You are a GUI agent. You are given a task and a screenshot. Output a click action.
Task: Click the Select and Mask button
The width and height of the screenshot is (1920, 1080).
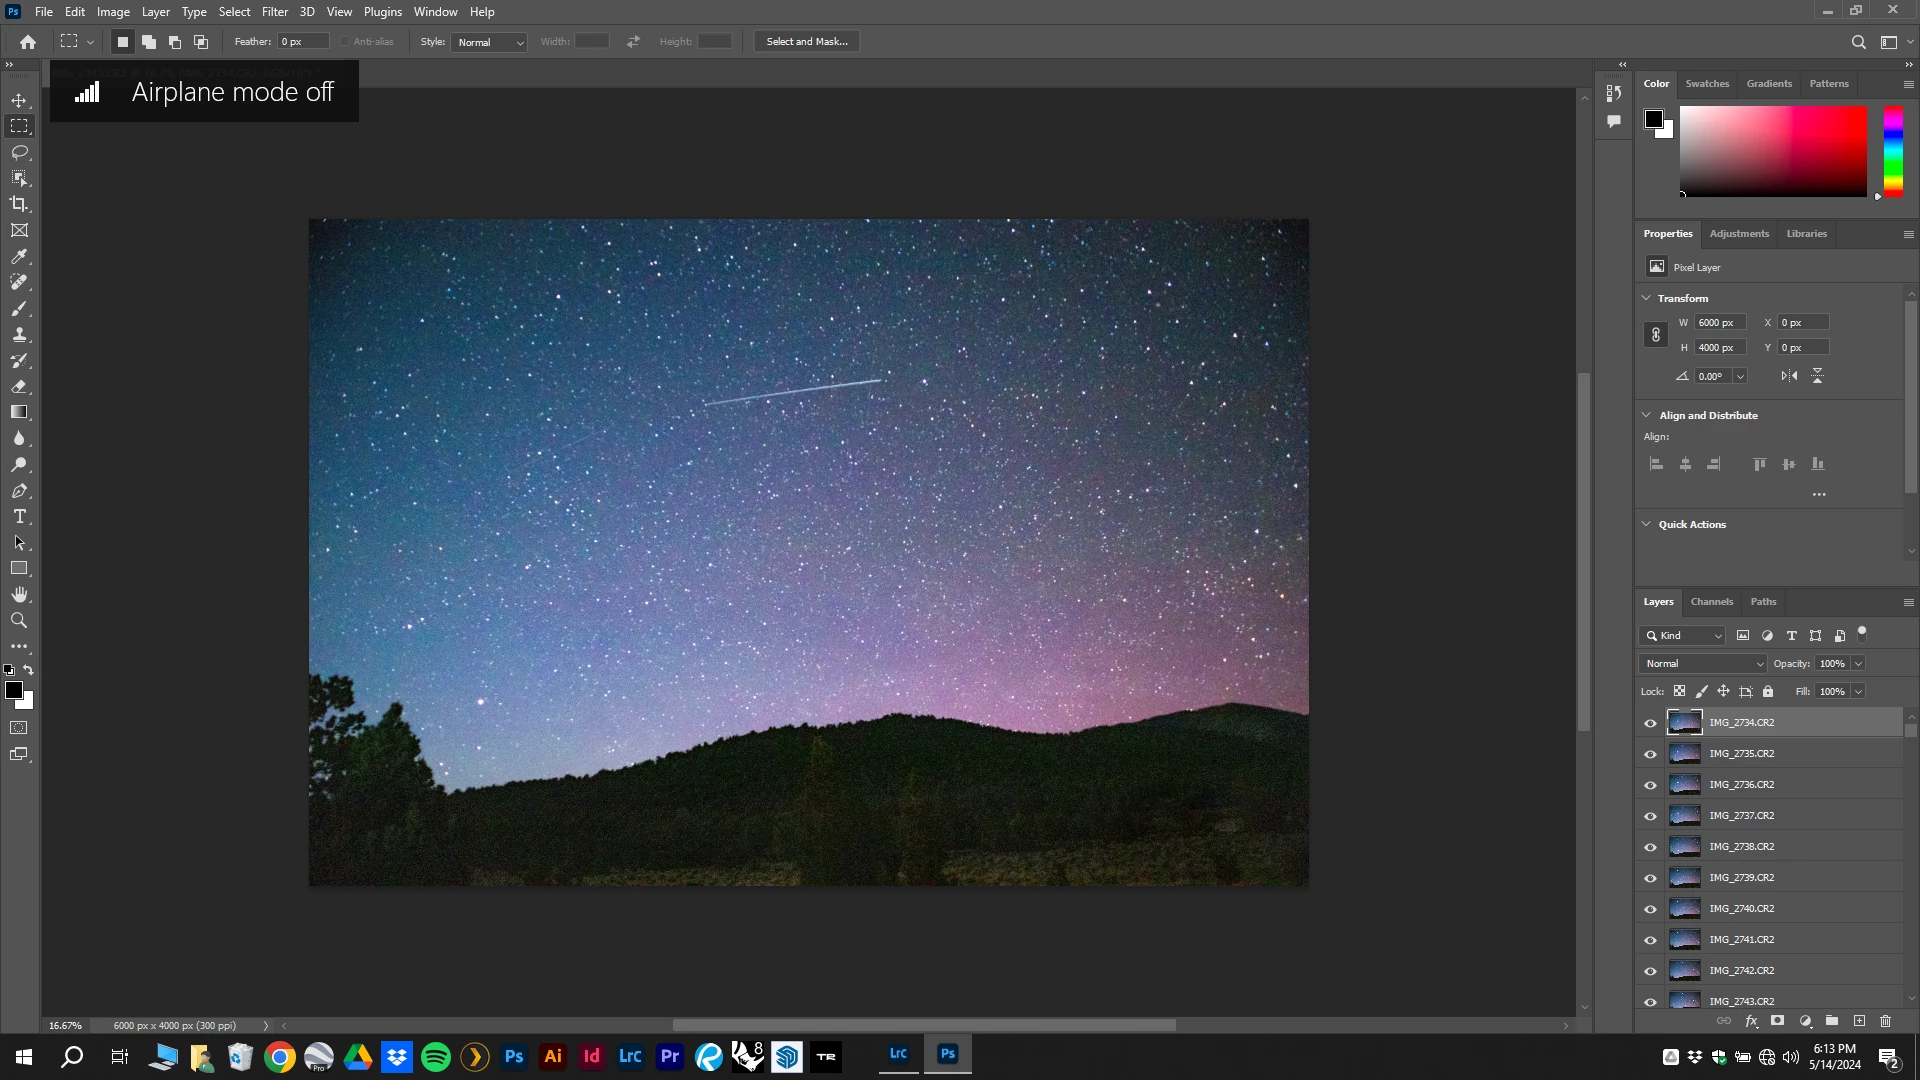pos(806,42)
